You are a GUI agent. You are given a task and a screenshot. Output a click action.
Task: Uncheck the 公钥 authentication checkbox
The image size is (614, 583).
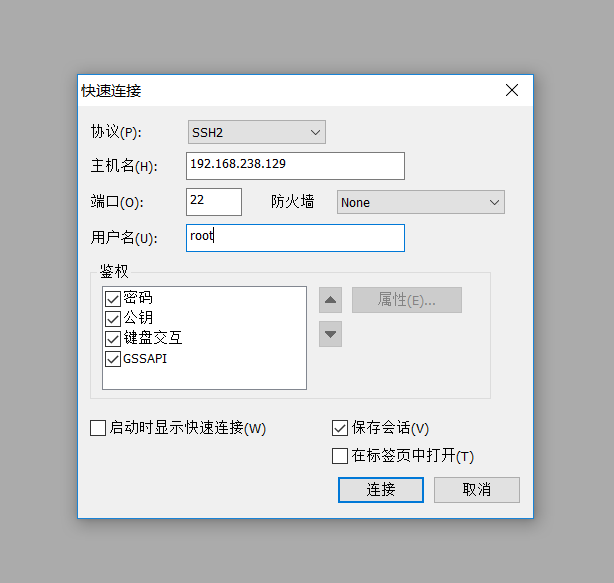[113, 319]
